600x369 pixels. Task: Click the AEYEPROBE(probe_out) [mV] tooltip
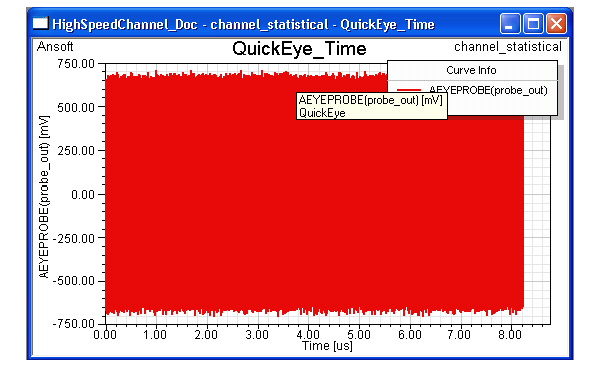372,106
